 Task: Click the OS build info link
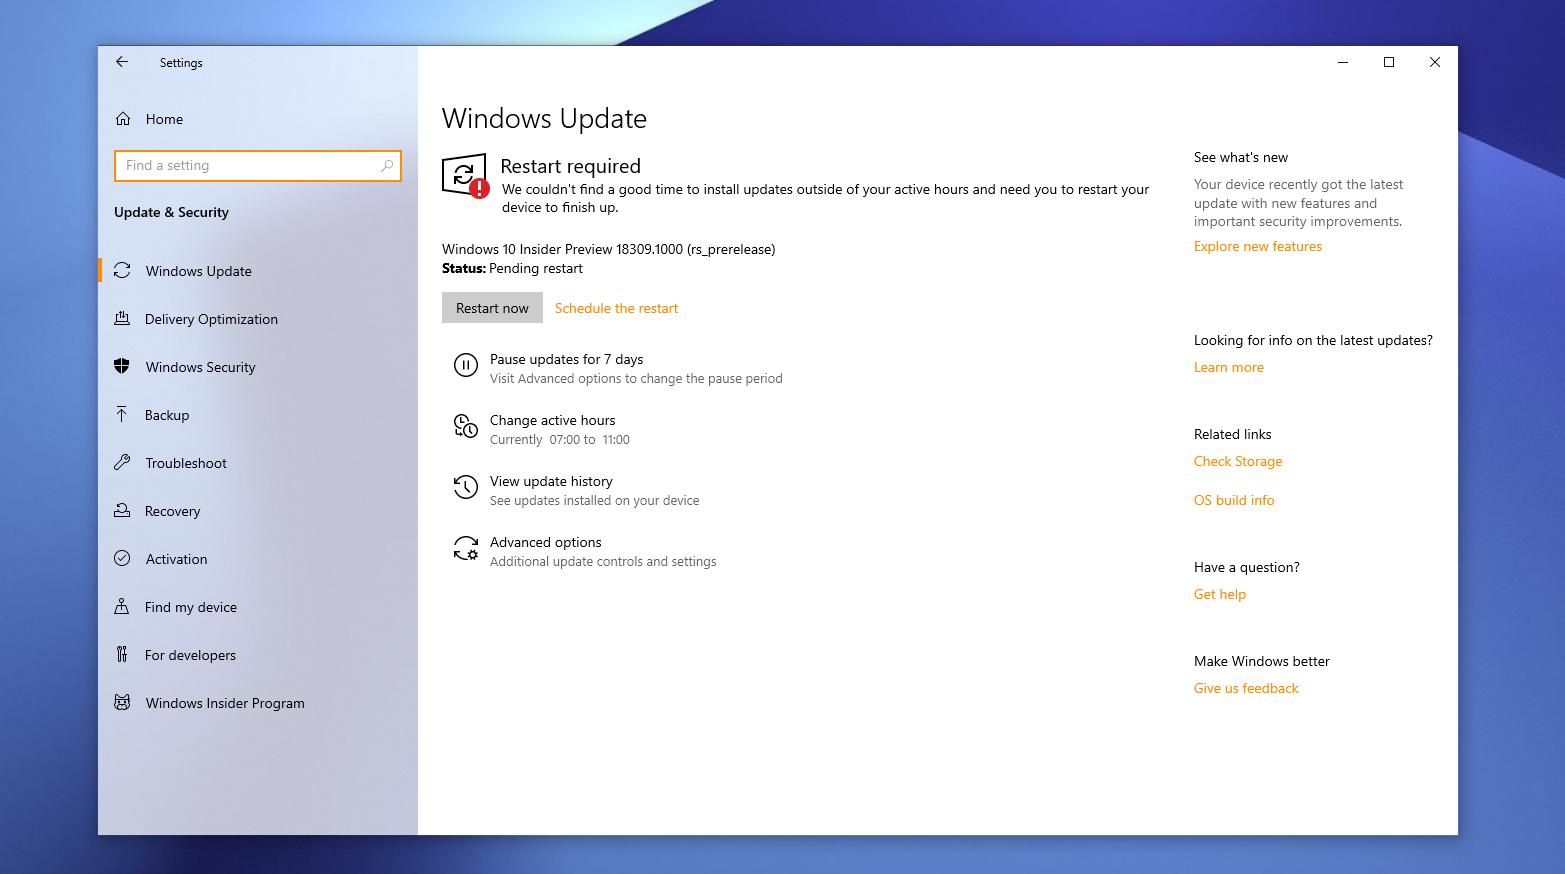[x=1234, y=500]
